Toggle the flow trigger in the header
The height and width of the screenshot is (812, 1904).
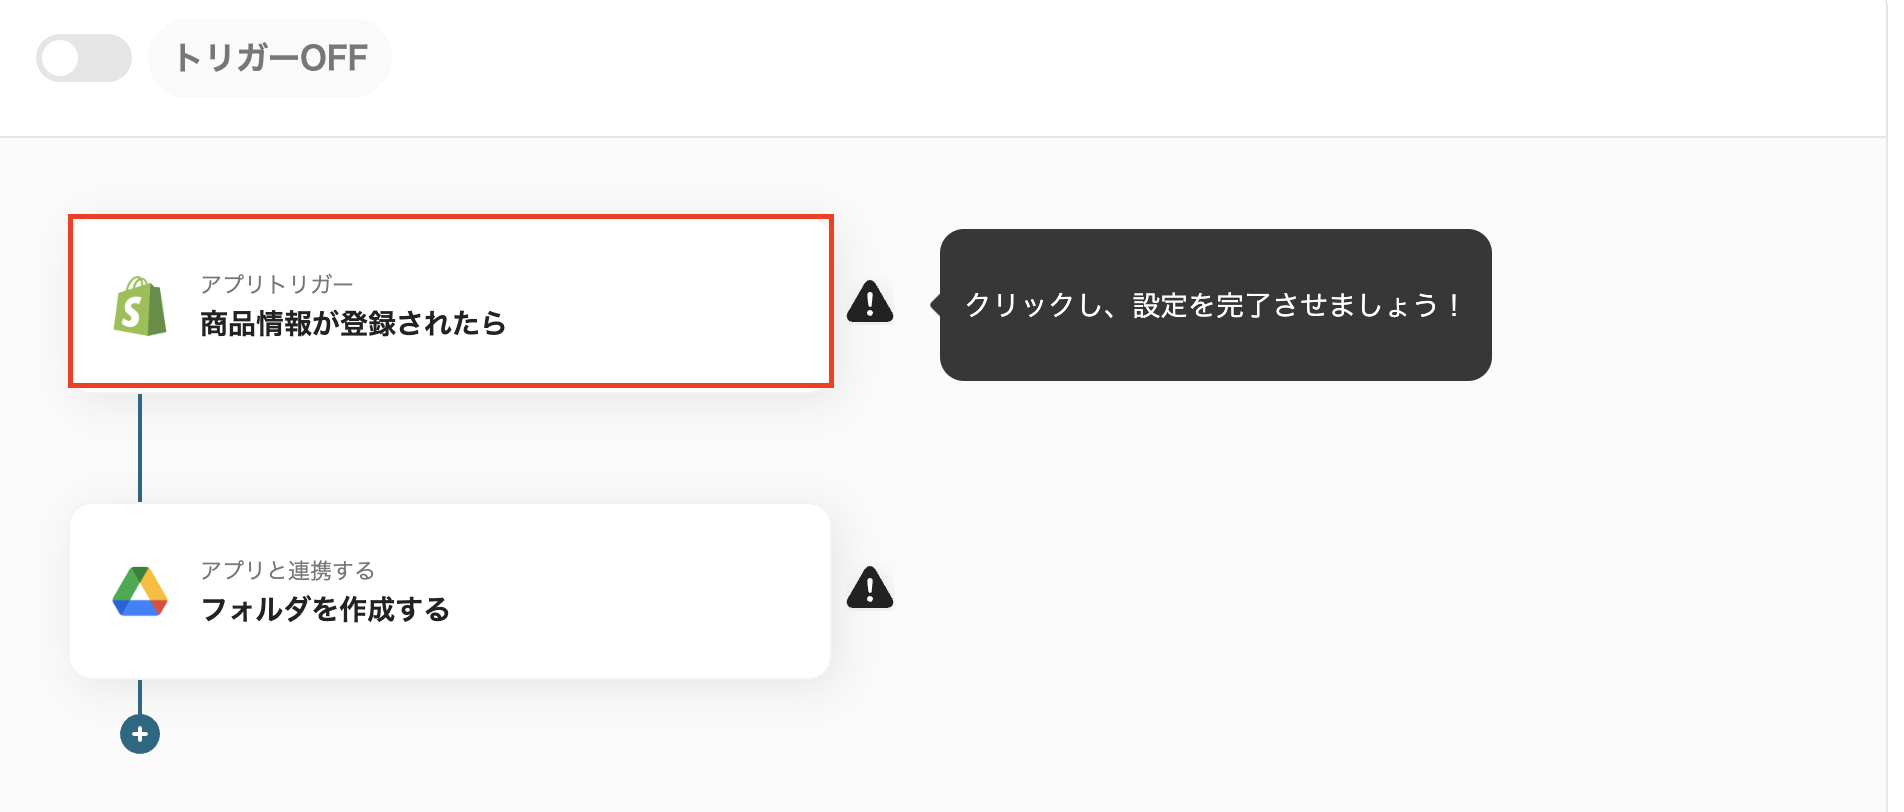click(84, 58)
